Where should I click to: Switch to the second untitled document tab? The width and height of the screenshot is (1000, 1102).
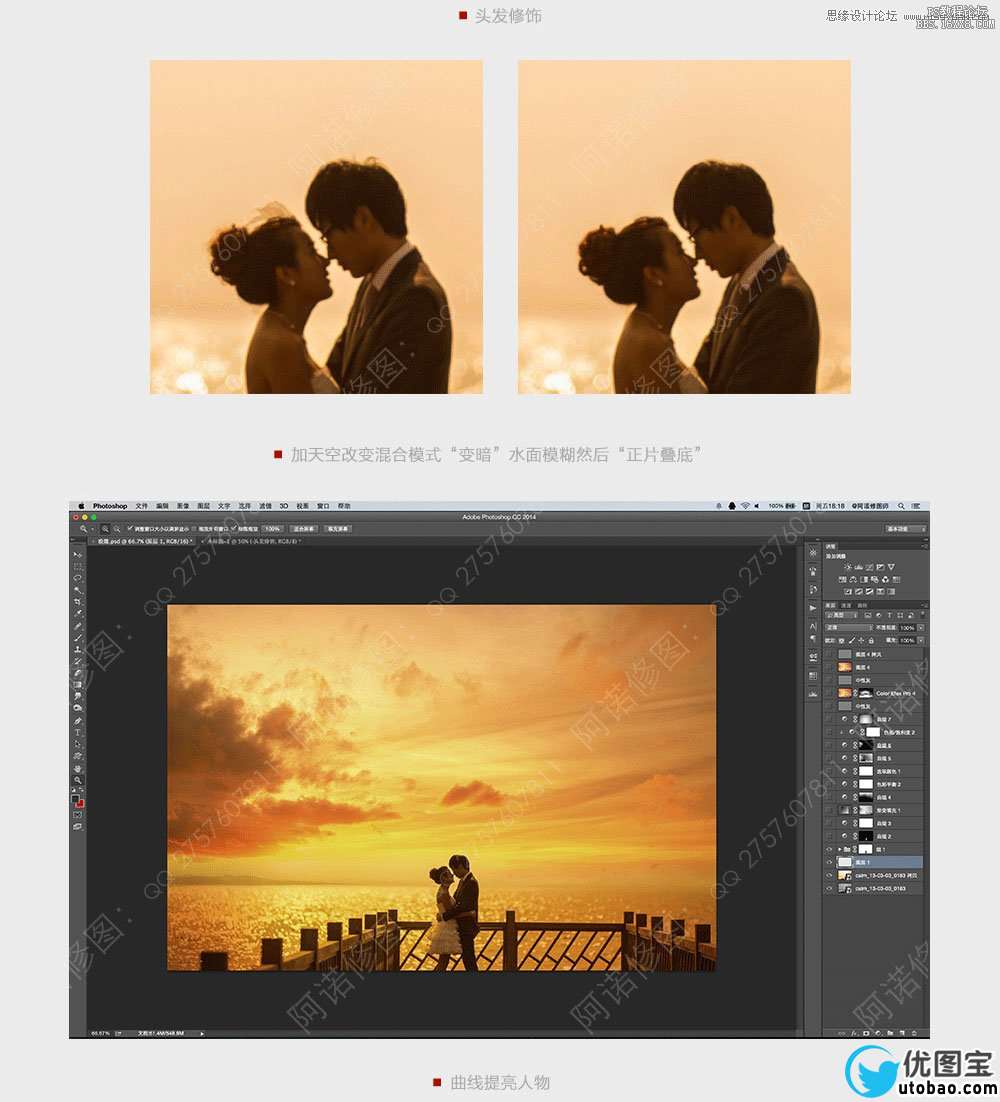coord(252,541)
